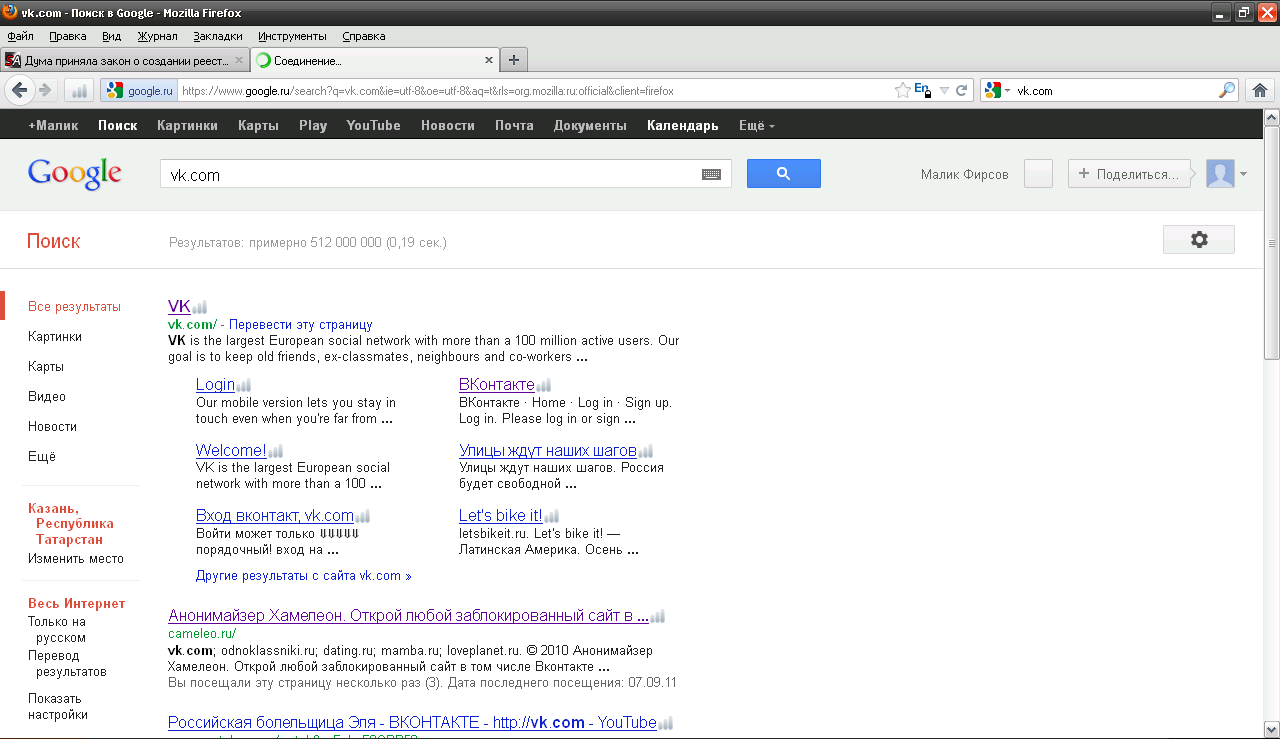
Task: Click the magnifier in the Firefox search box
Action: coord(1227,90)
